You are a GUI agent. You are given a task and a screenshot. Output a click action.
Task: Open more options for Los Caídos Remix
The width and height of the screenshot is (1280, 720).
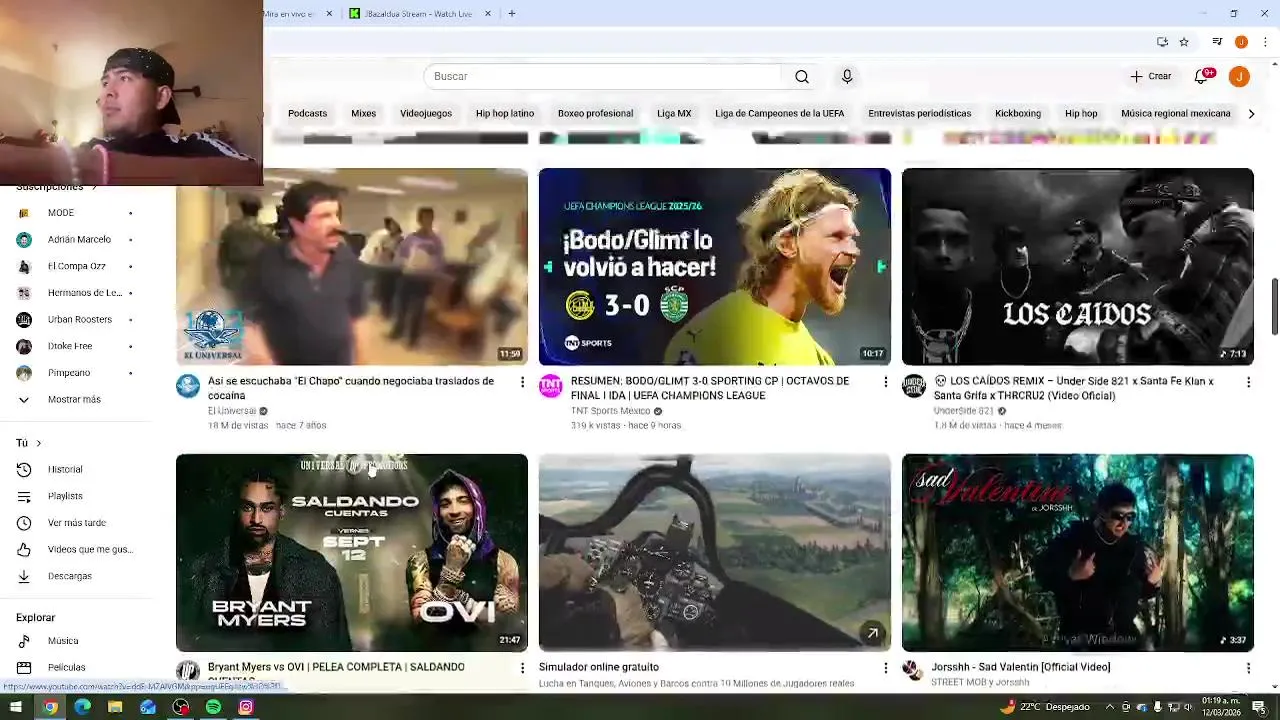pos(1248,382)
